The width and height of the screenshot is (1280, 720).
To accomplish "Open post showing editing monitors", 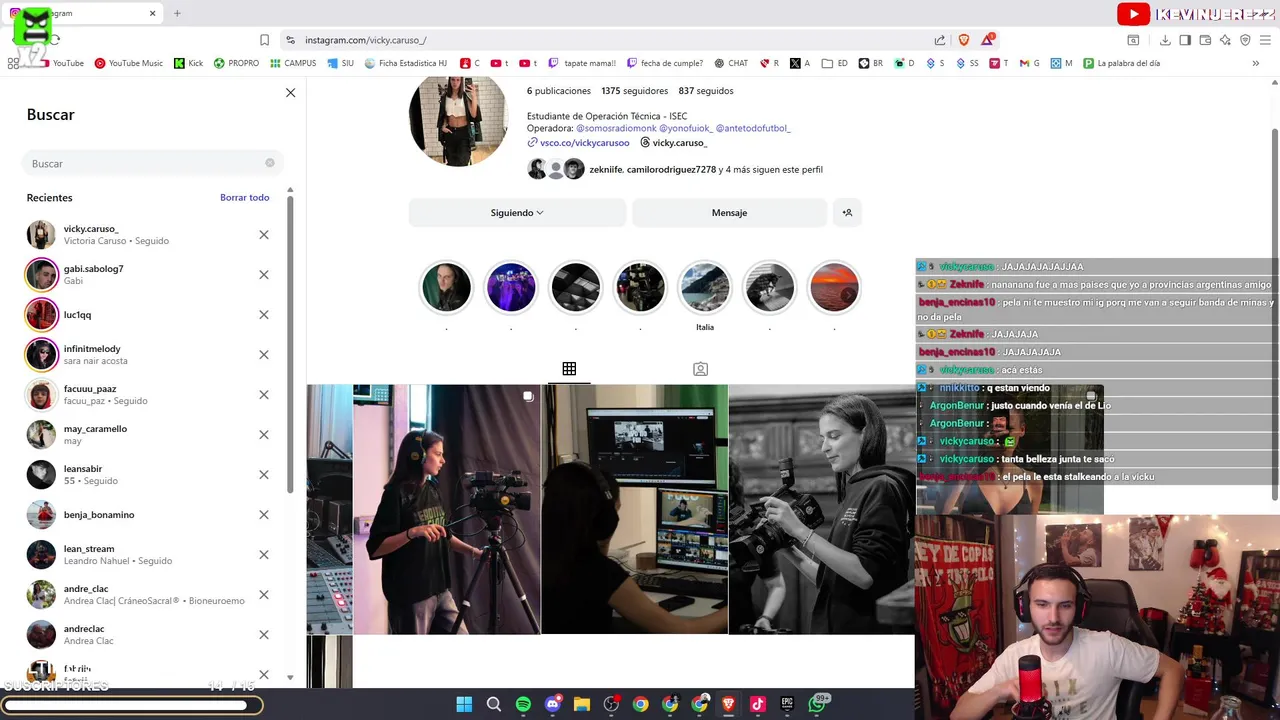I will [635, 509].
